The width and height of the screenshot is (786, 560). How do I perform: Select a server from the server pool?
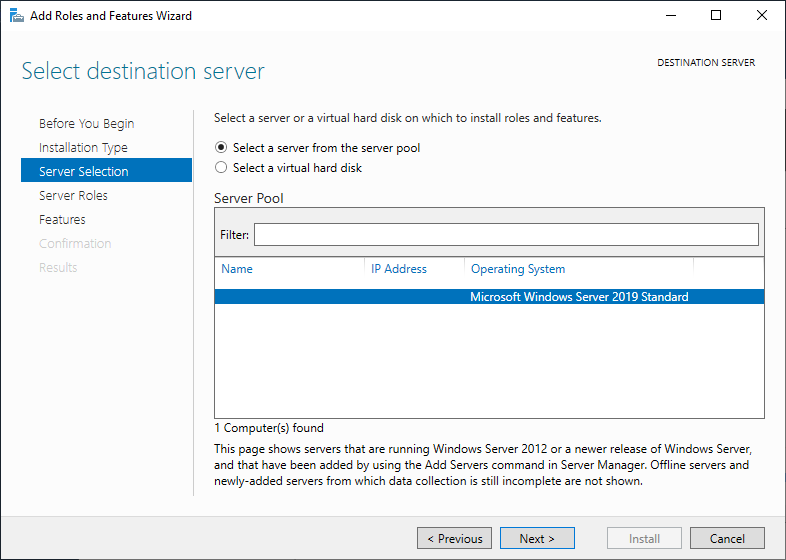tap(222, 148)
